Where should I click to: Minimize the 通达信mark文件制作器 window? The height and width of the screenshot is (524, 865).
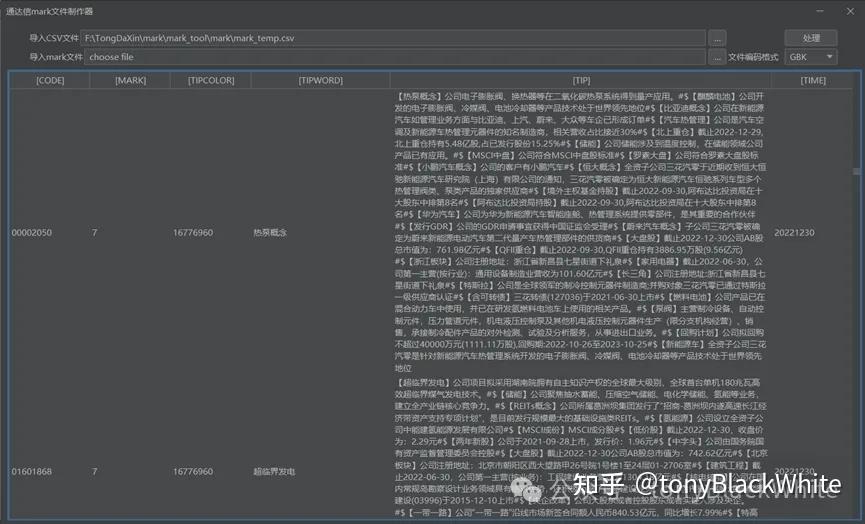[820, 11]
